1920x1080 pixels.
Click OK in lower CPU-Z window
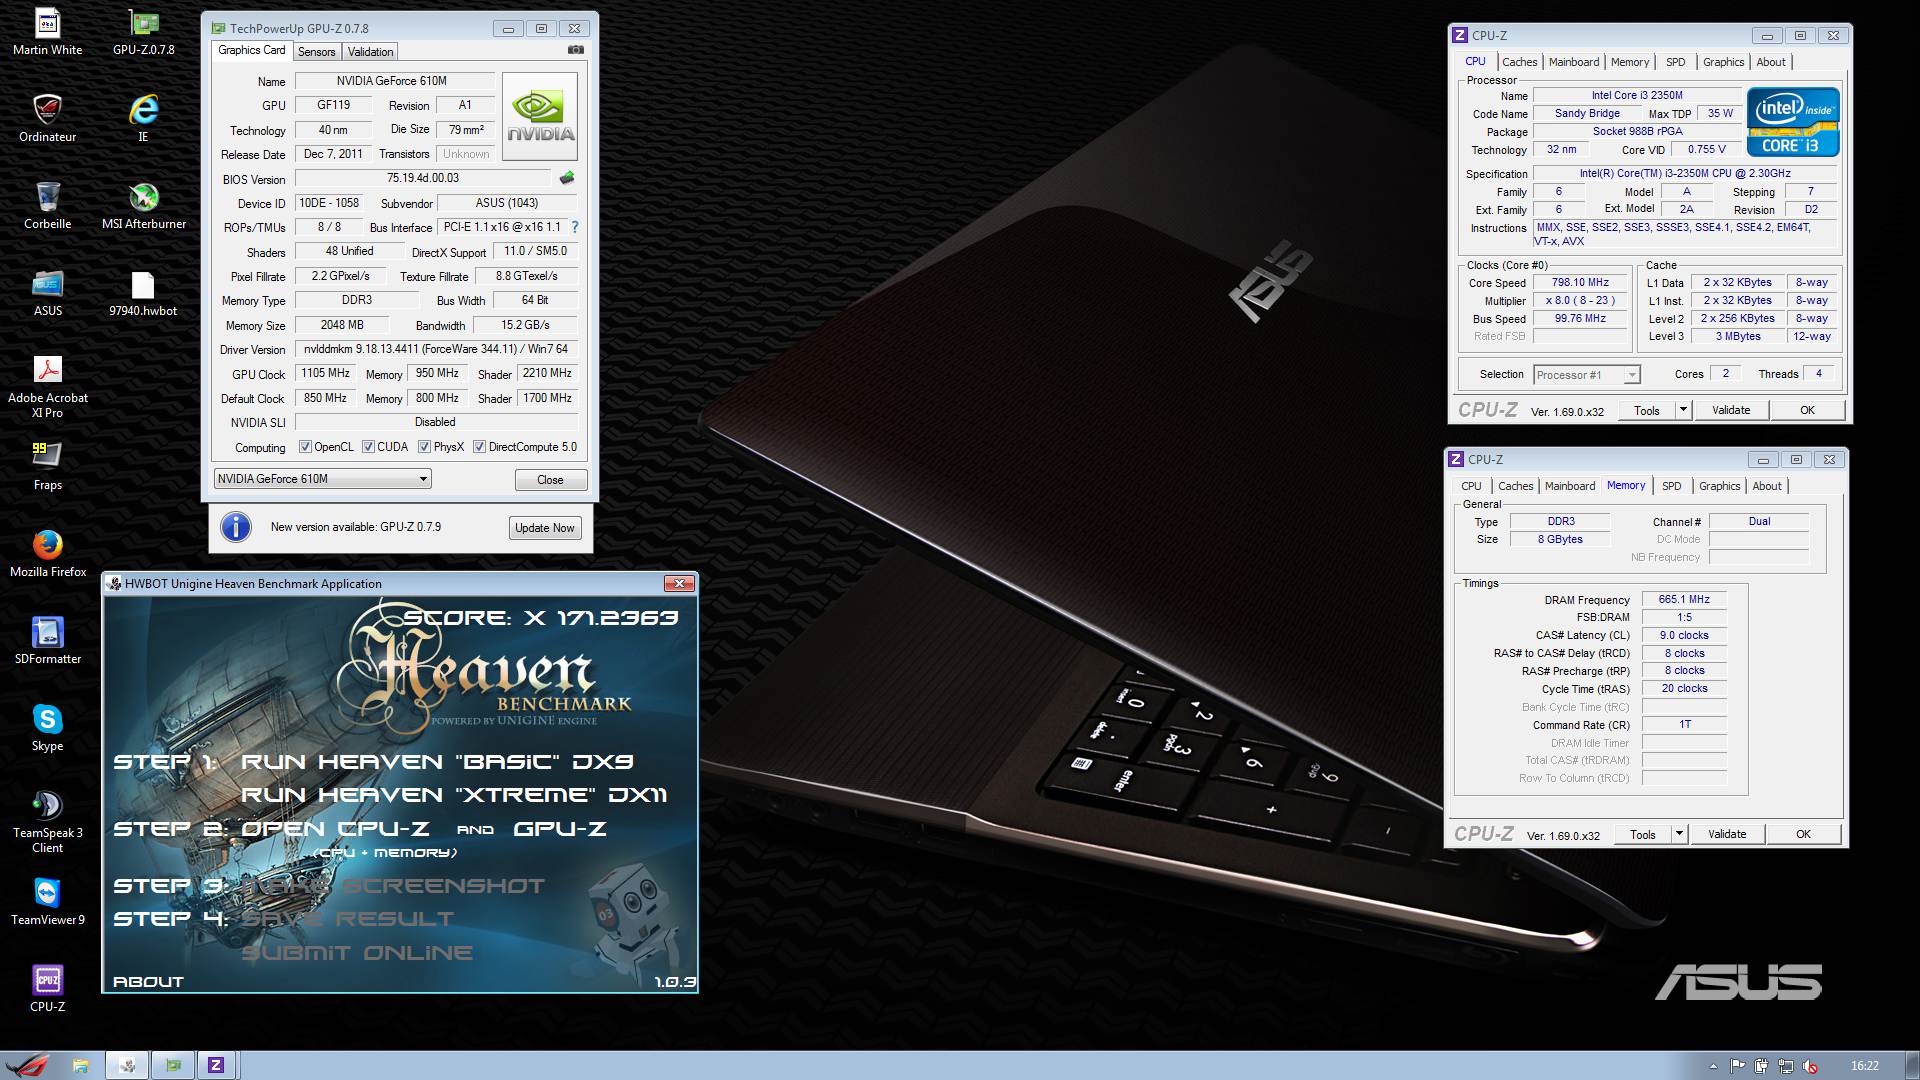1803,834
